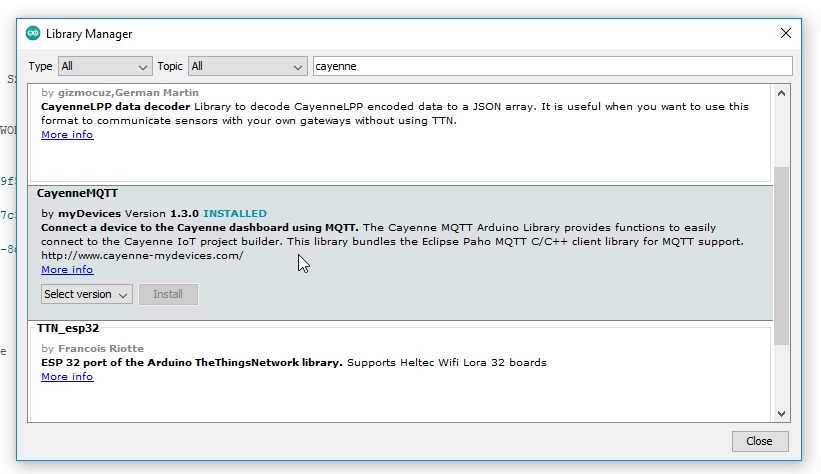Screen dimensions: 821x474
Task: Click the 'CayenneLPP data decoder' bold text
Action: click(115, 107)
